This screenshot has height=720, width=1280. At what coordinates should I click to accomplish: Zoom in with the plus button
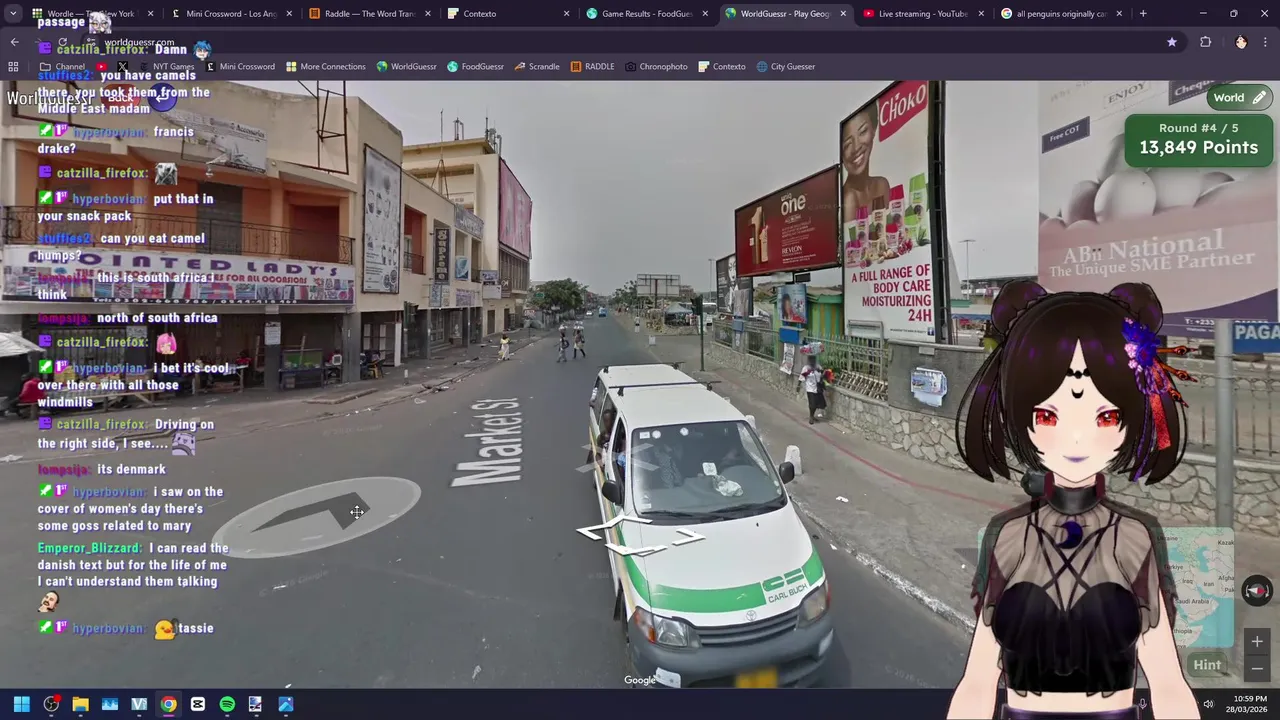(1257, 642)
